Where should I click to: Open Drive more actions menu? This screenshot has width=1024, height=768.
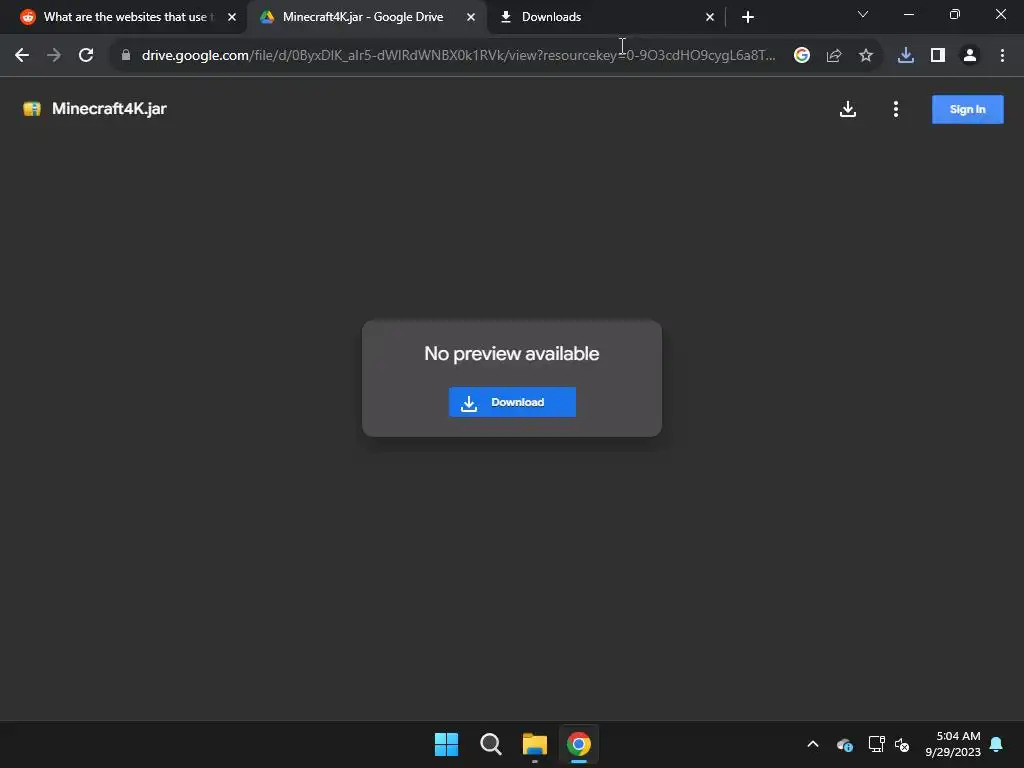pyautogui.click(x=895, y=109)
